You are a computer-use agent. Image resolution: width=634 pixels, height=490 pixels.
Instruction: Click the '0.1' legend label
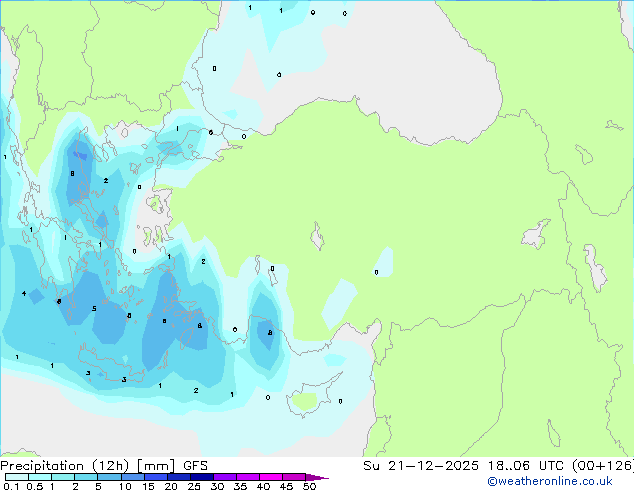pyautogui.click(x=11, y=486)
